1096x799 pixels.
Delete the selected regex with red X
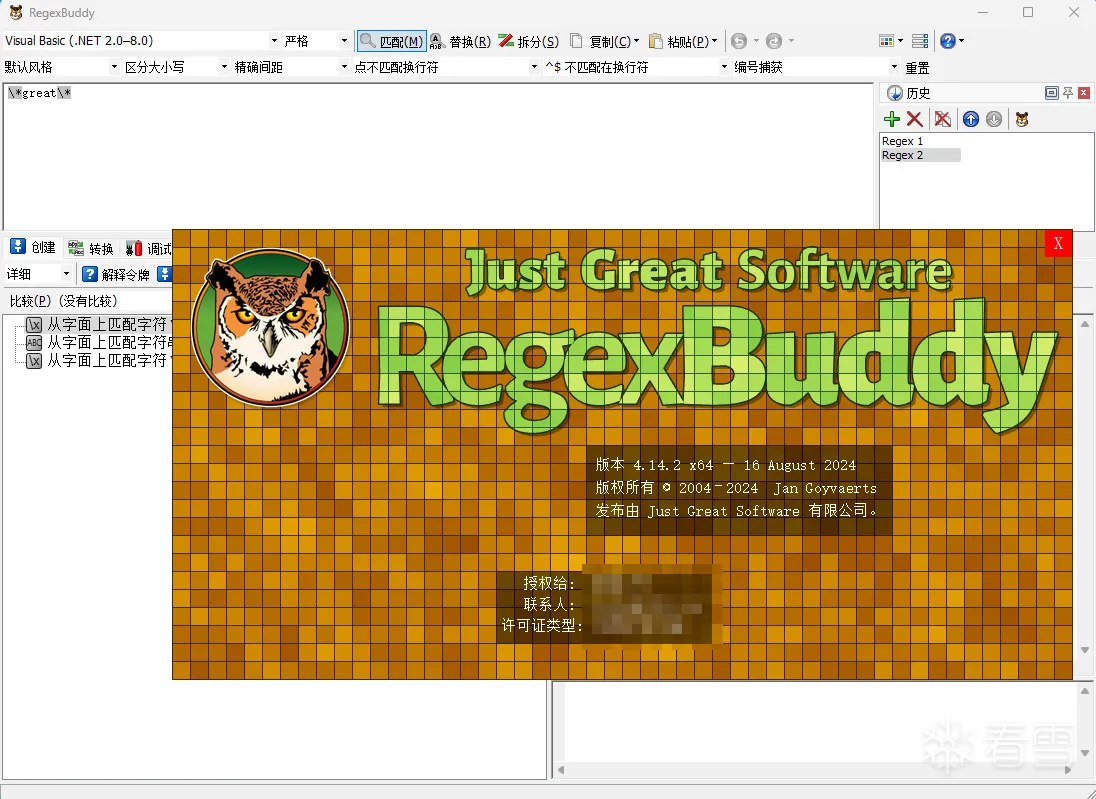point(914,119)
